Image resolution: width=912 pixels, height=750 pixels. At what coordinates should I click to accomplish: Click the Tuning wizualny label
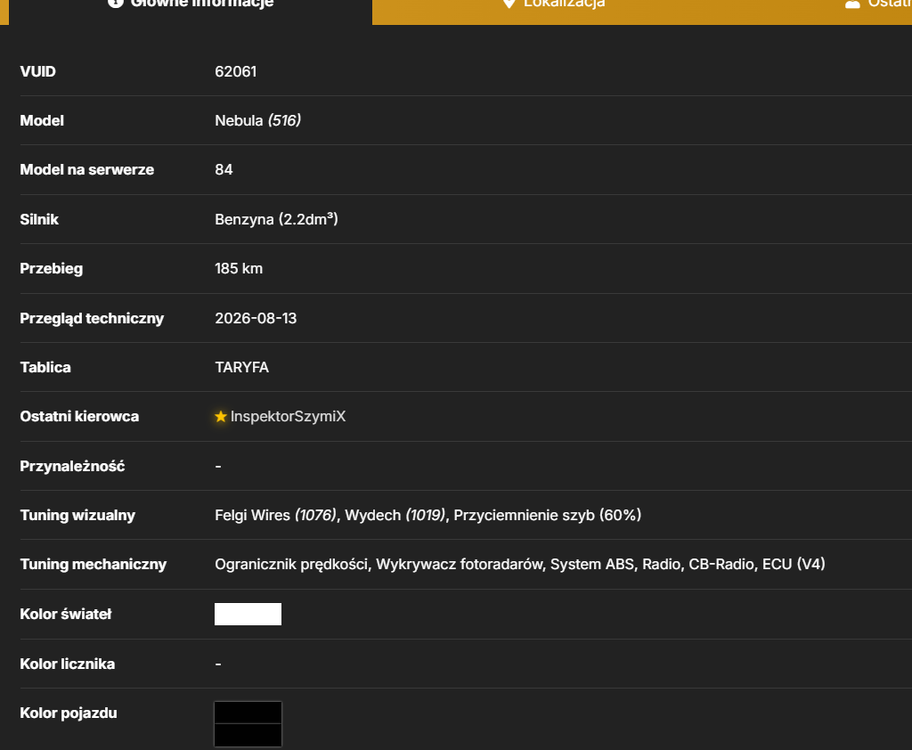tap(77, 516)
